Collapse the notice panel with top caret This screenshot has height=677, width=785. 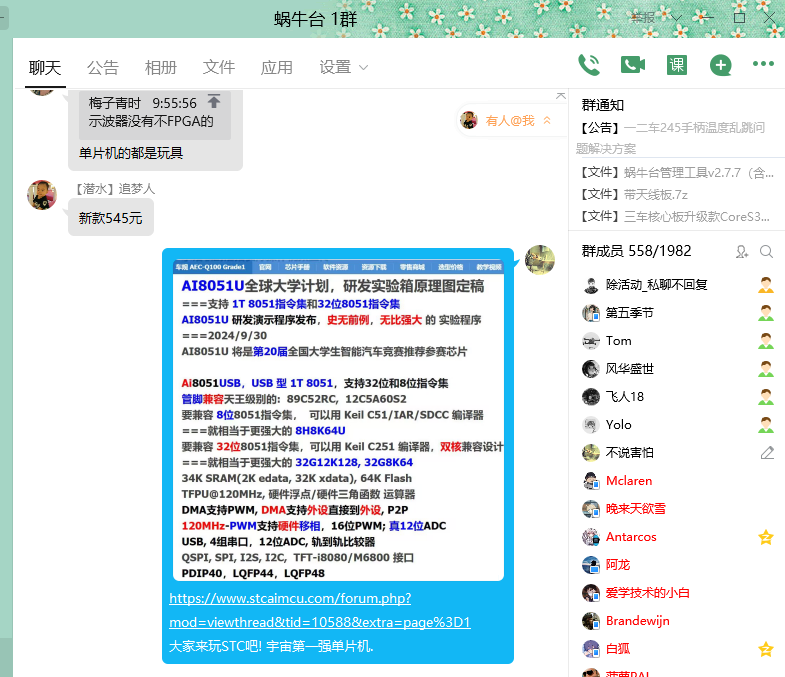point(561,95)
